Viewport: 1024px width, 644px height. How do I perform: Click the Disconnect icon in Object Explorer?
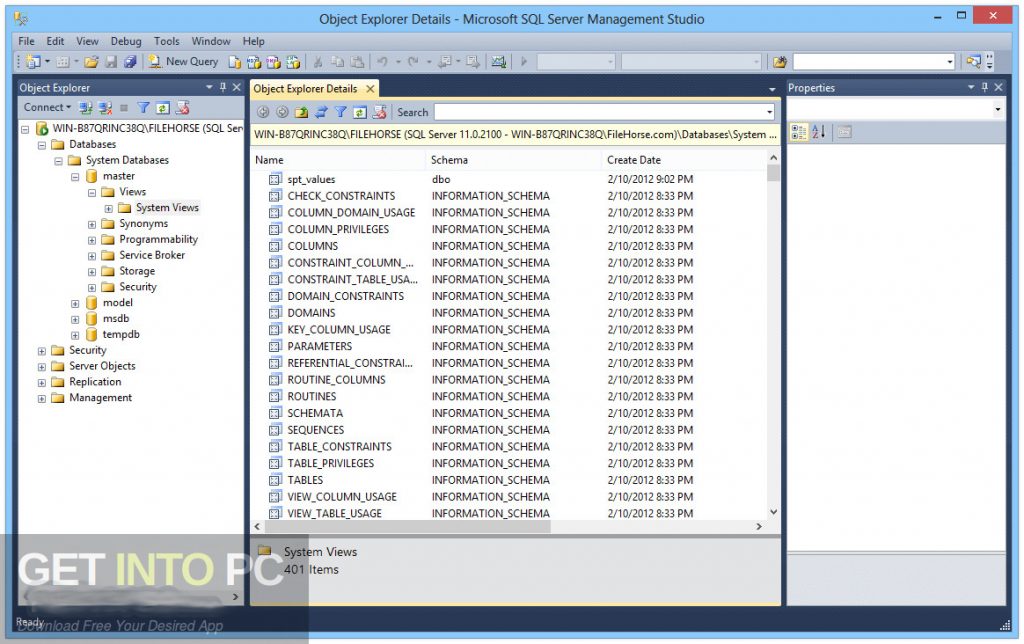tap(104, 108)
